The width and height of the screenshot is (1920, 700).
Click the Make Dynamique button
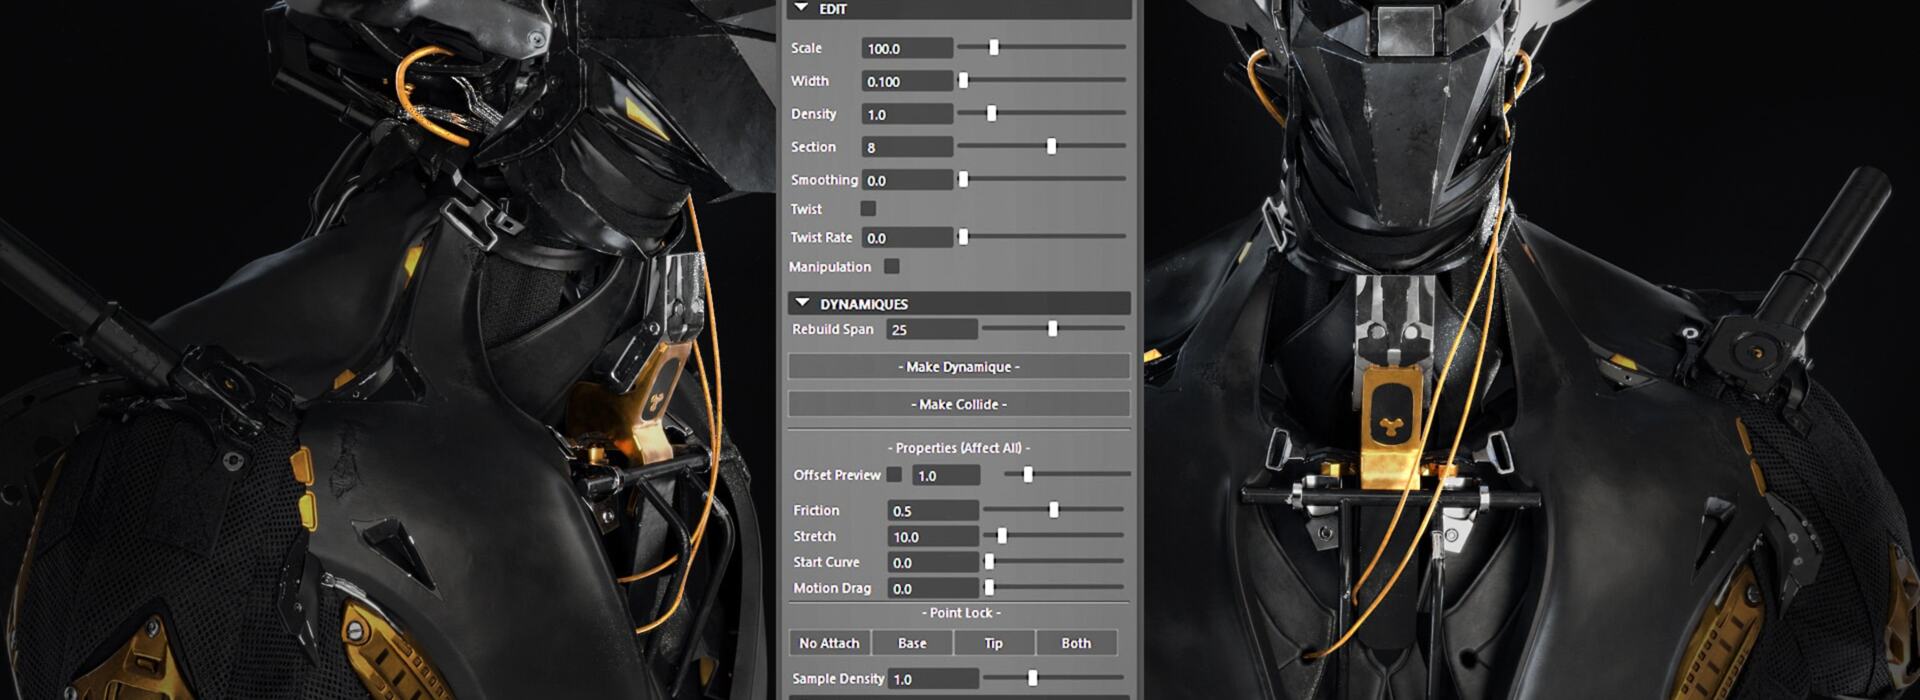click(x=959, y=367)
